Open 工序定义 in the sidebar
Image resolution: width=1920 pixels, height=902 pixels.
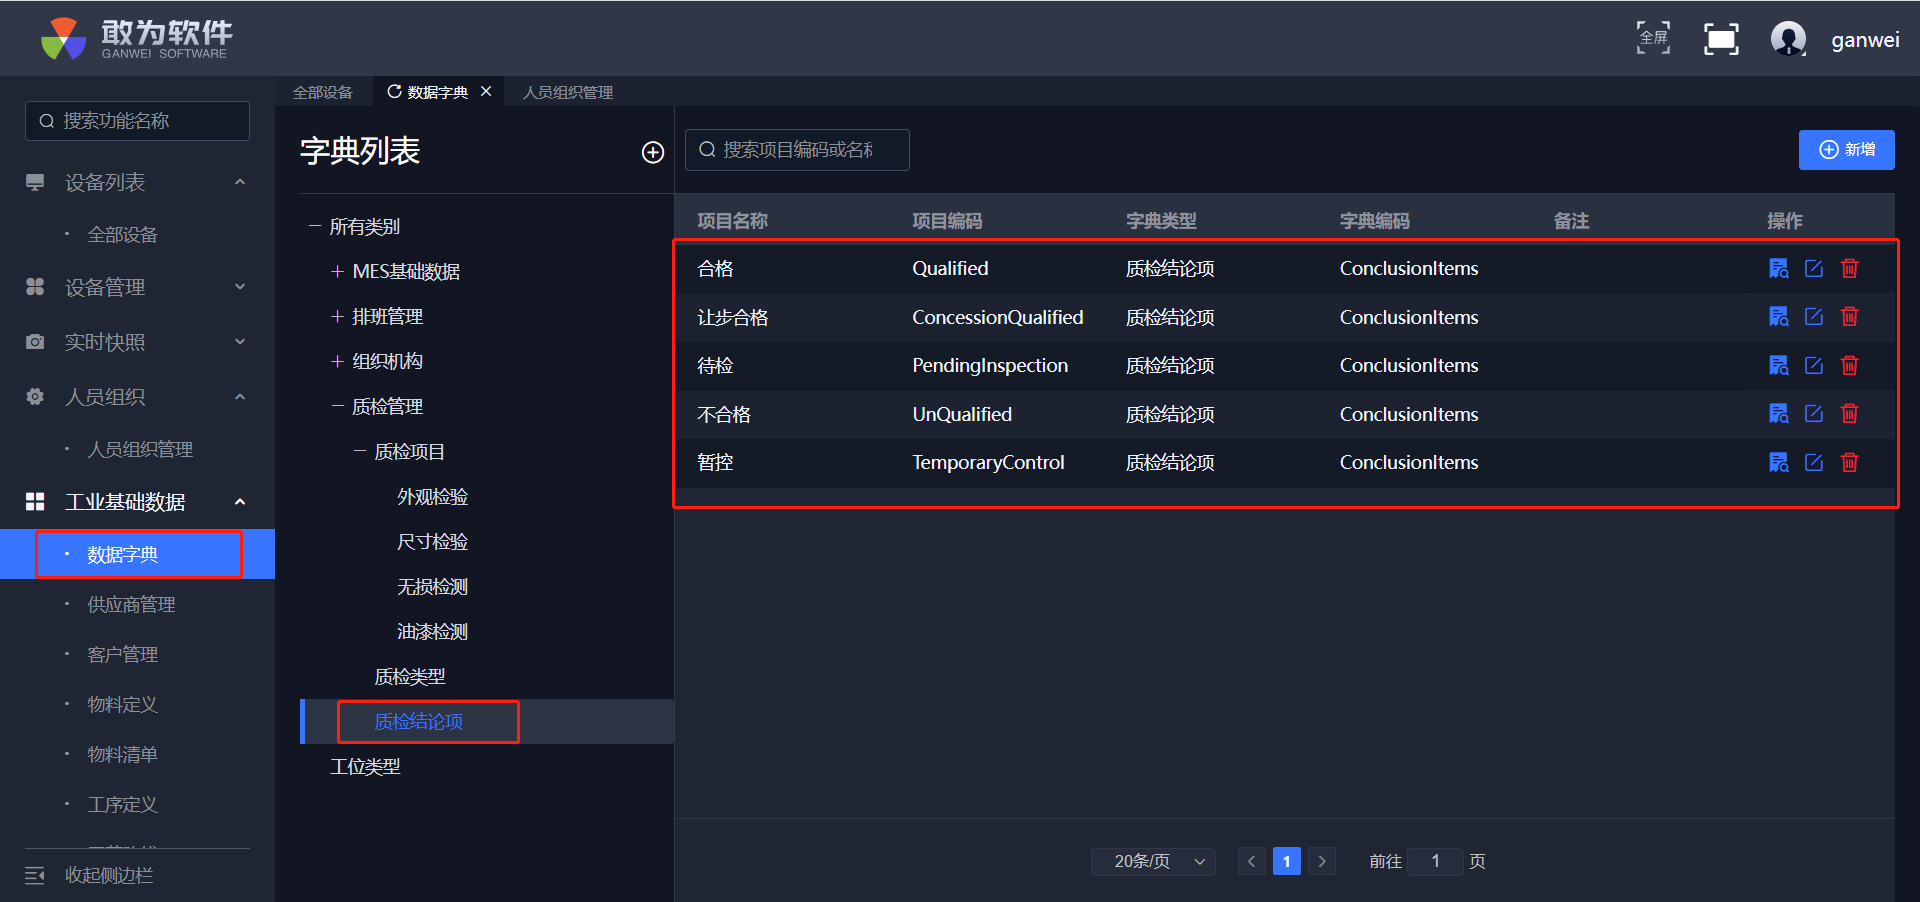tap(122, 805)
